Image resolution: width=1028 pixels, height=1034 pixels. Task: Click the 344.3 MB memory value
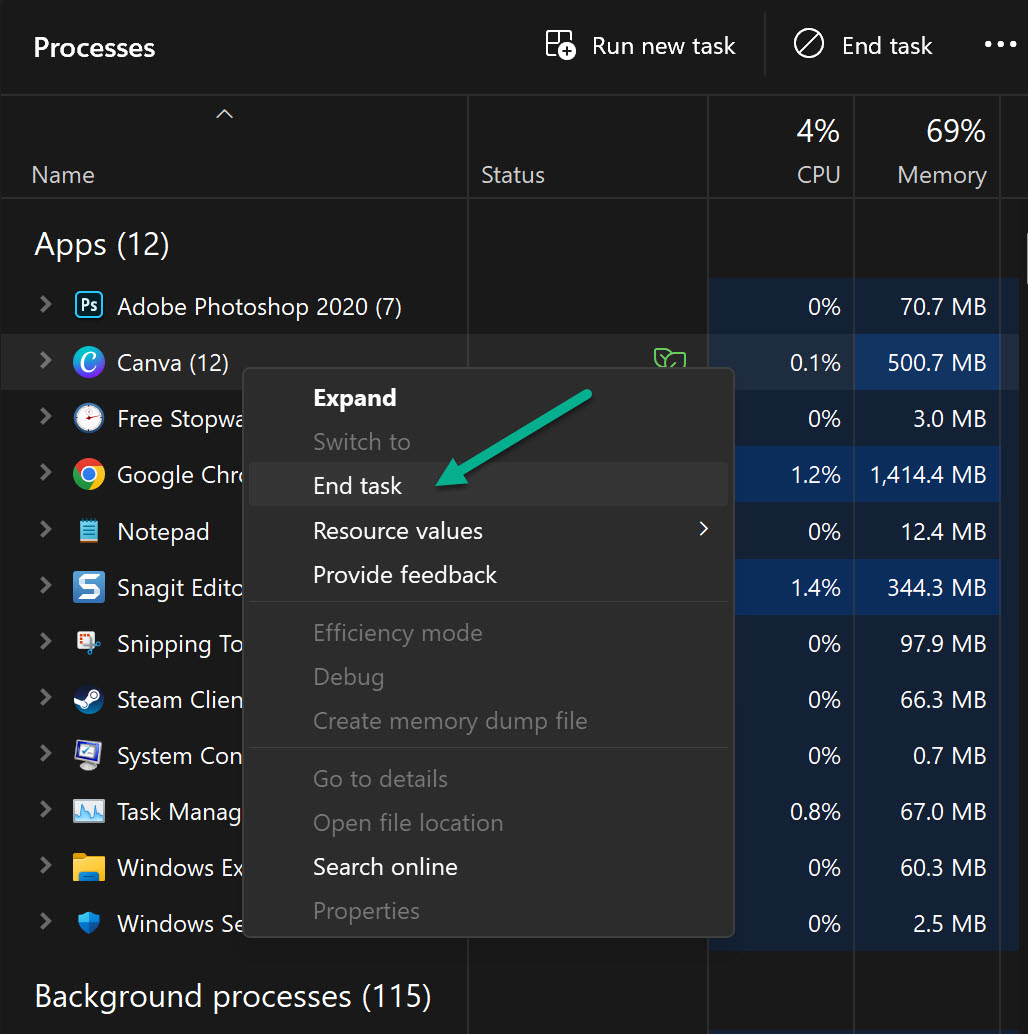pos(936,588)
